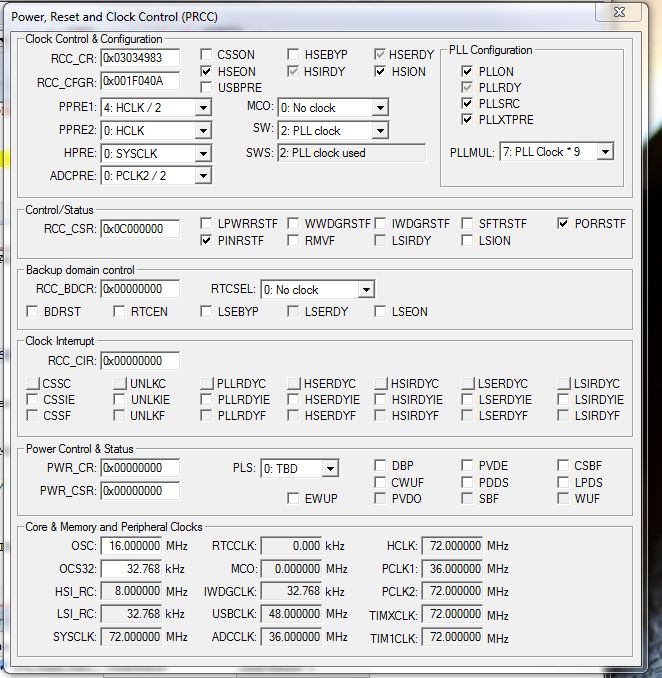Click the PWR_CR register field
The image size is (662, 678).
coord(140,468)
